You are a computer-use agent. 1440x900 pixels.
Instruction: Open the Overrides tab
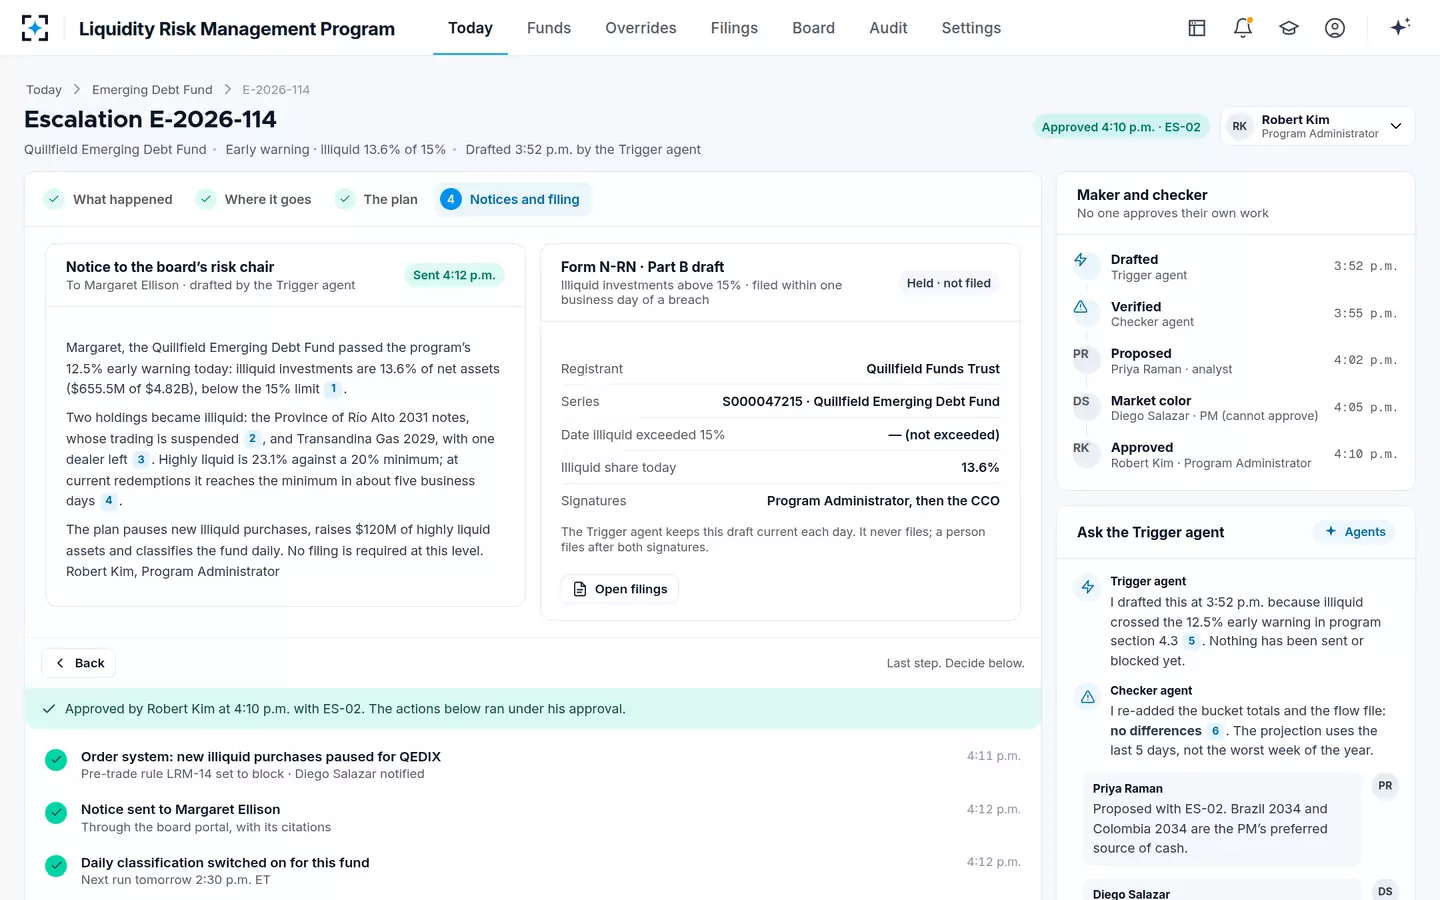tap(641, 28)
